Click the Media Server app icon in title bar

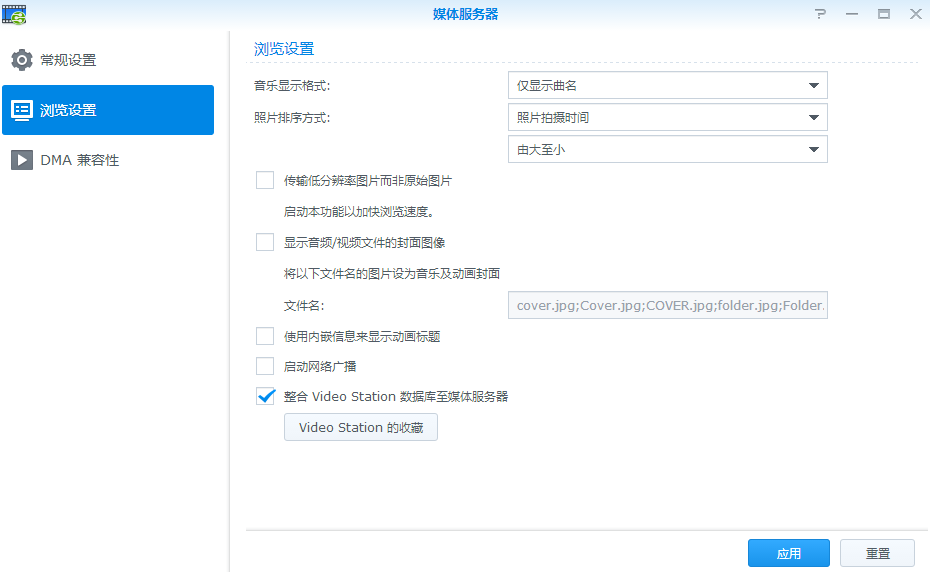[x=16, y=14]
